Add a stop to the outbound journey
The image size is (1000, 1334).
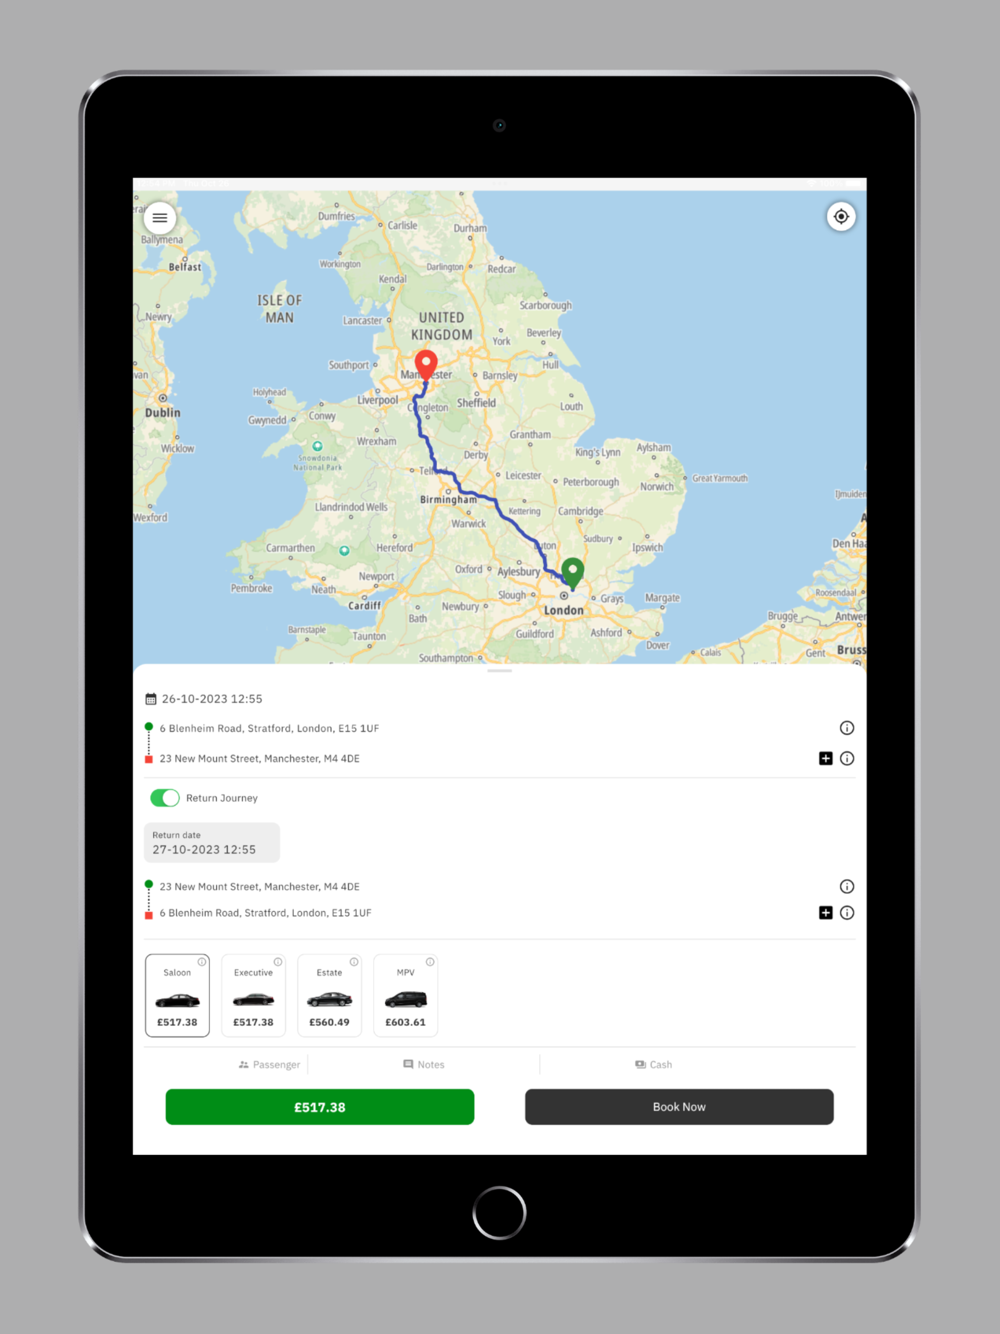(x=826, y=758)
